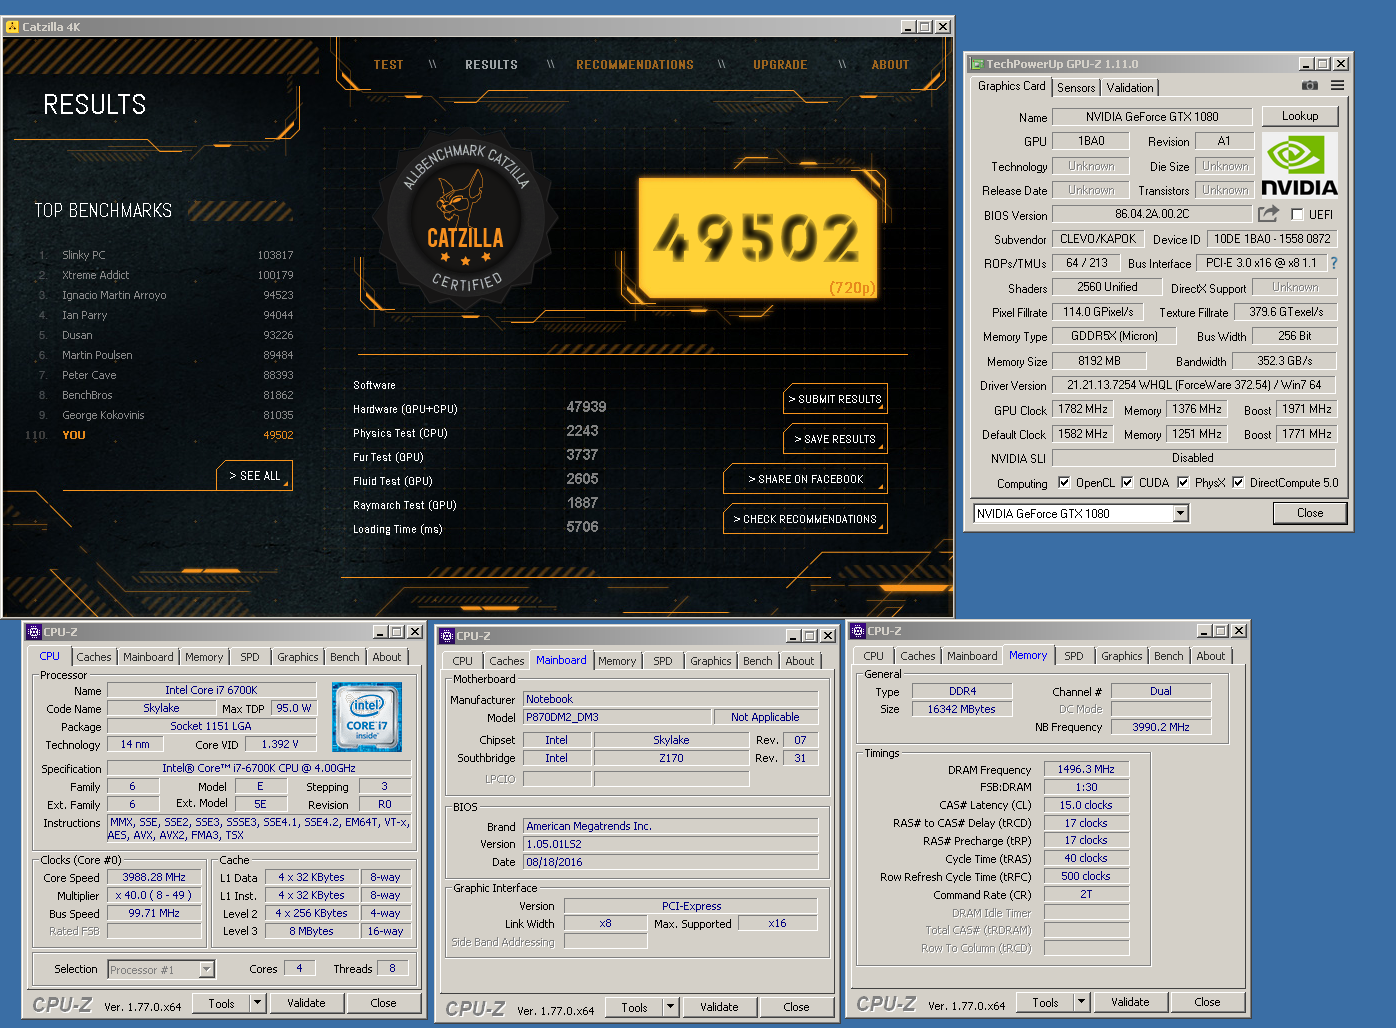
Task: Click SAVE RESULTS button
Action: (x=835, y=439)
